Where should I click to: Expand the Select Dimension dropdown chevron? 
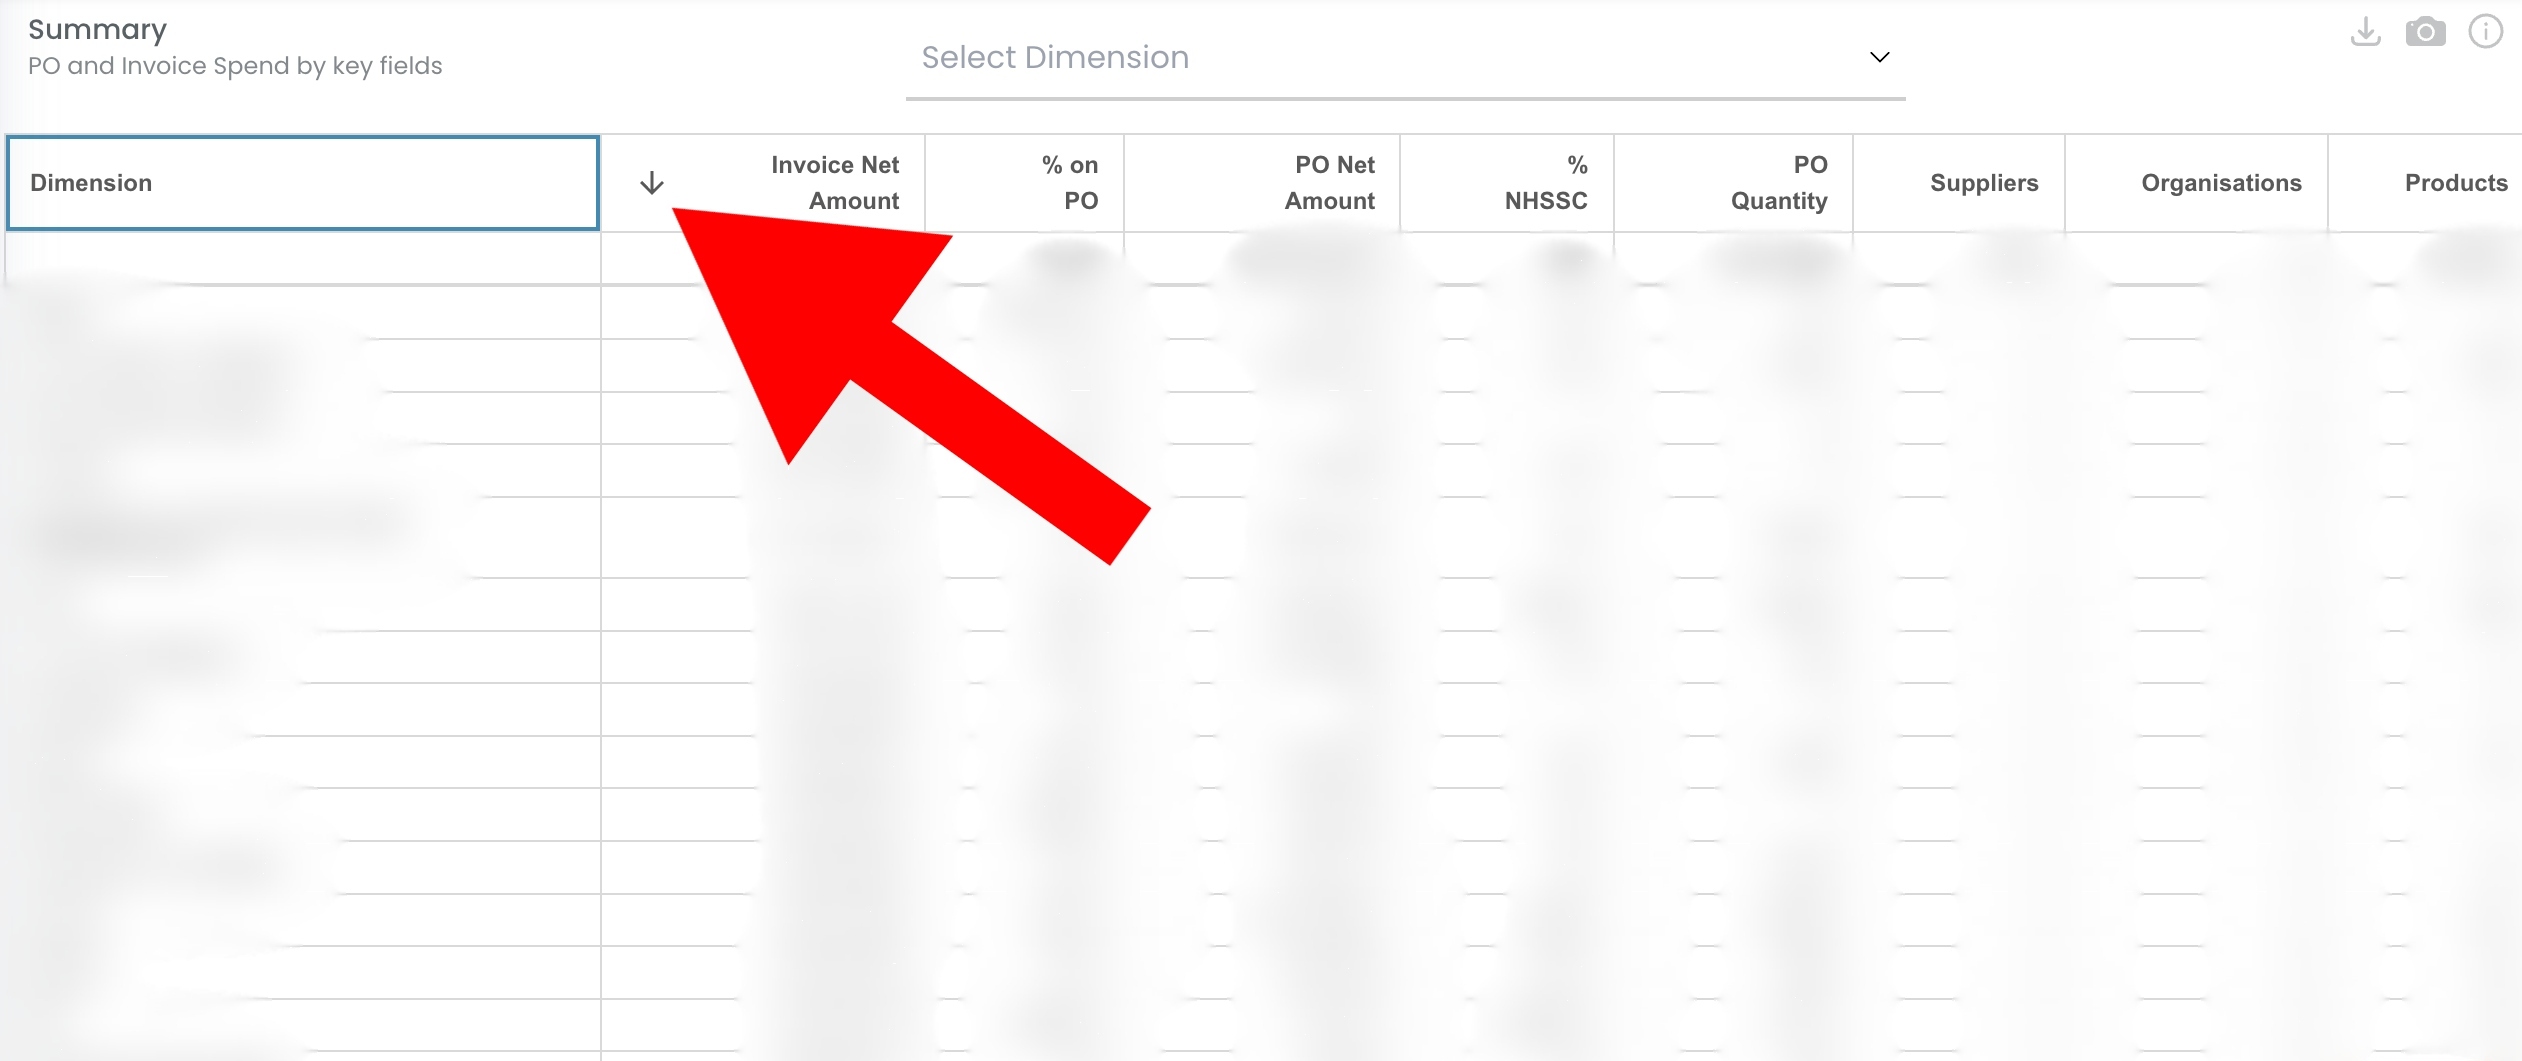point(1879,58)
